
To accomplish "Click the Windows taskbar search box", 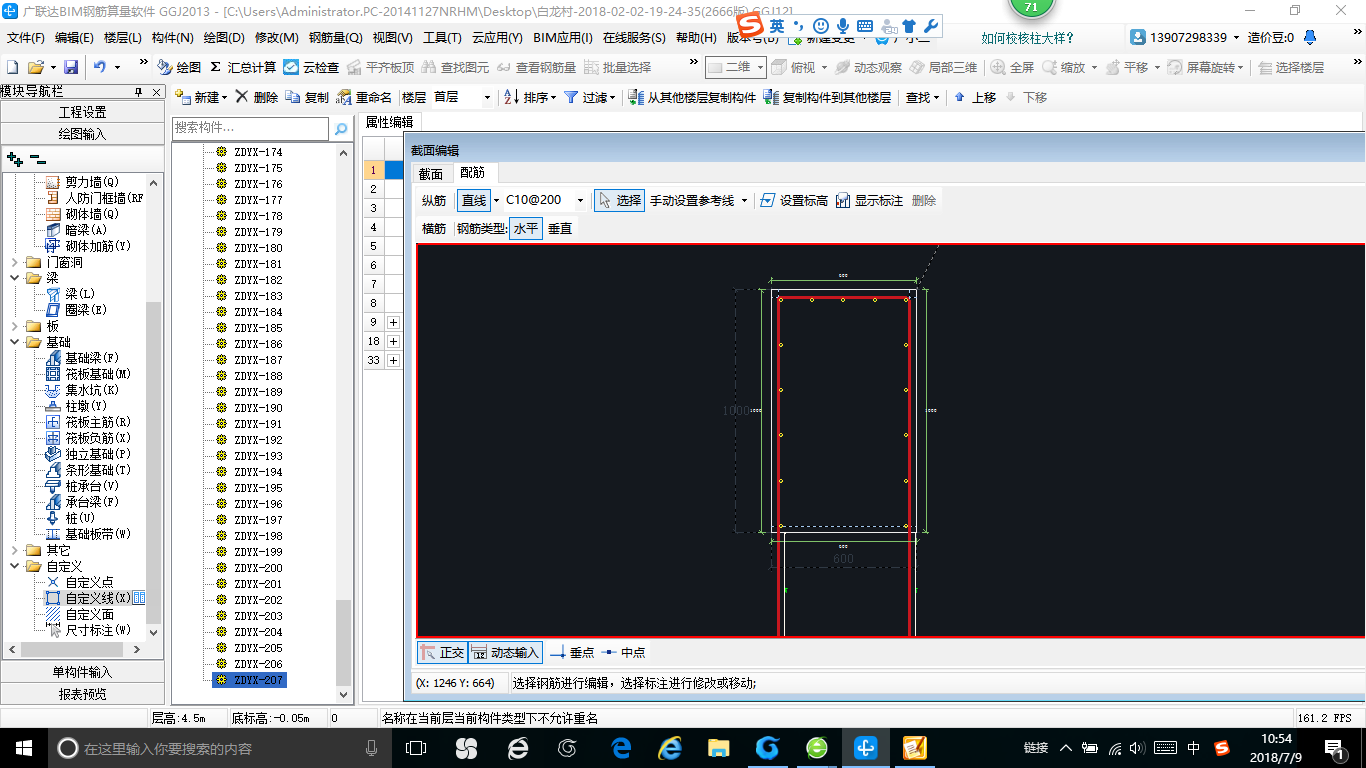I will (x=220, y=747).
